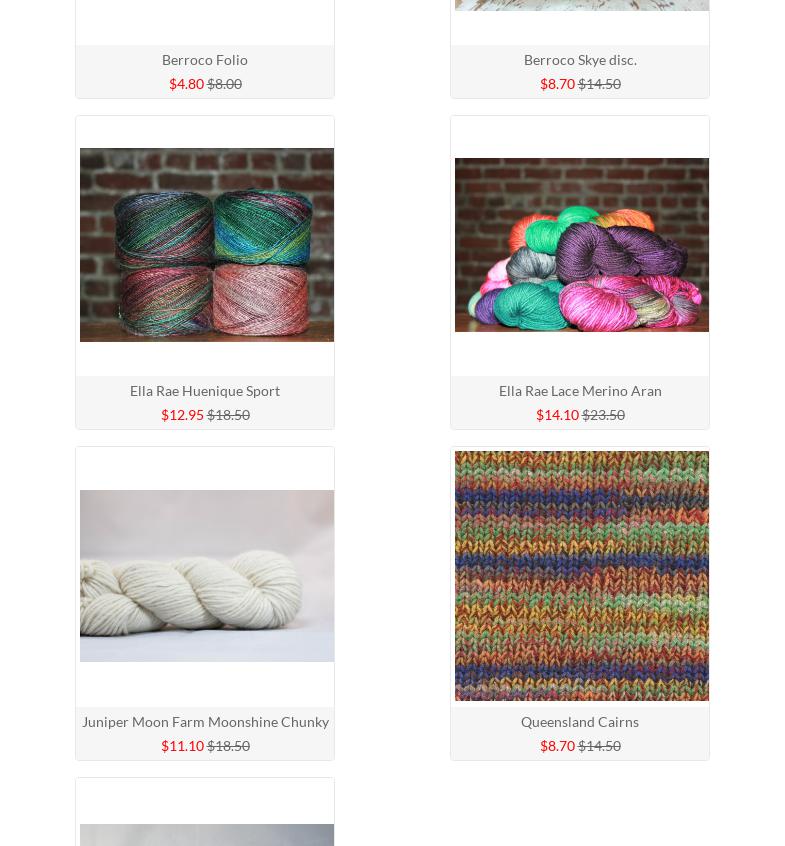The height and width of the screenshot is (846, 785).
Task: Click the Juniper Moon Farm Moonshine Chunky photo
Action: pyautogui.click(x=207, y=576)
